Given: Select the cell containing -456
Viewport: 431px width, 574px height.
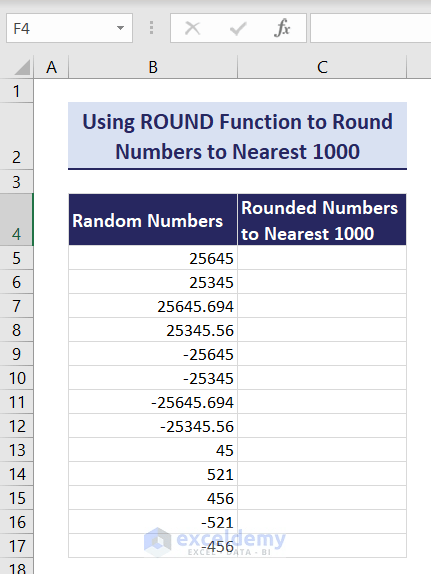Looking at the screenshot, I should point(153,546).
